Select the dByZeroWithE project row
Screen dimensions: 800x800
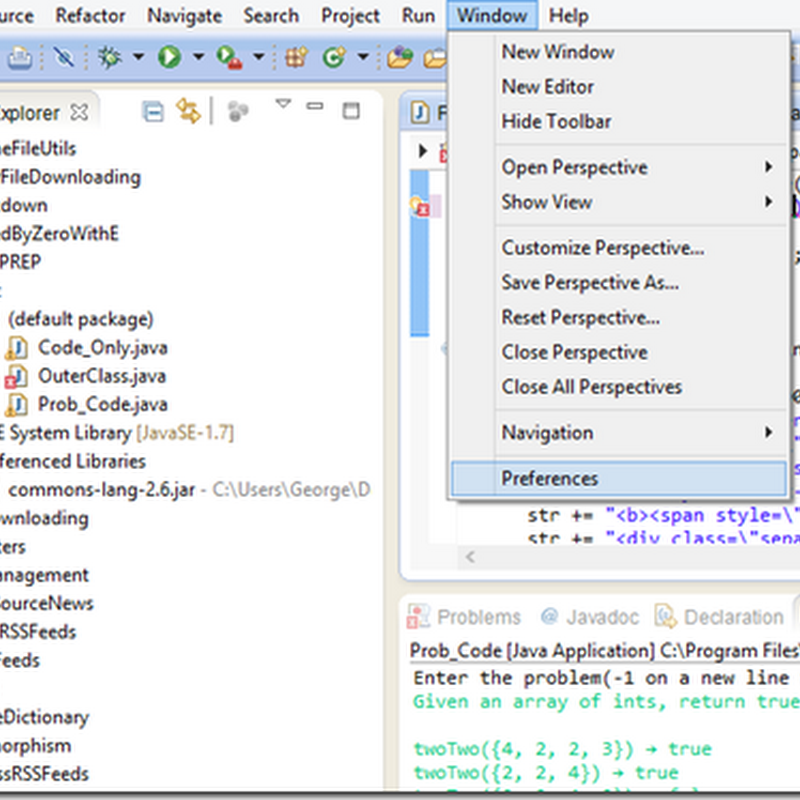pos(59,234)
